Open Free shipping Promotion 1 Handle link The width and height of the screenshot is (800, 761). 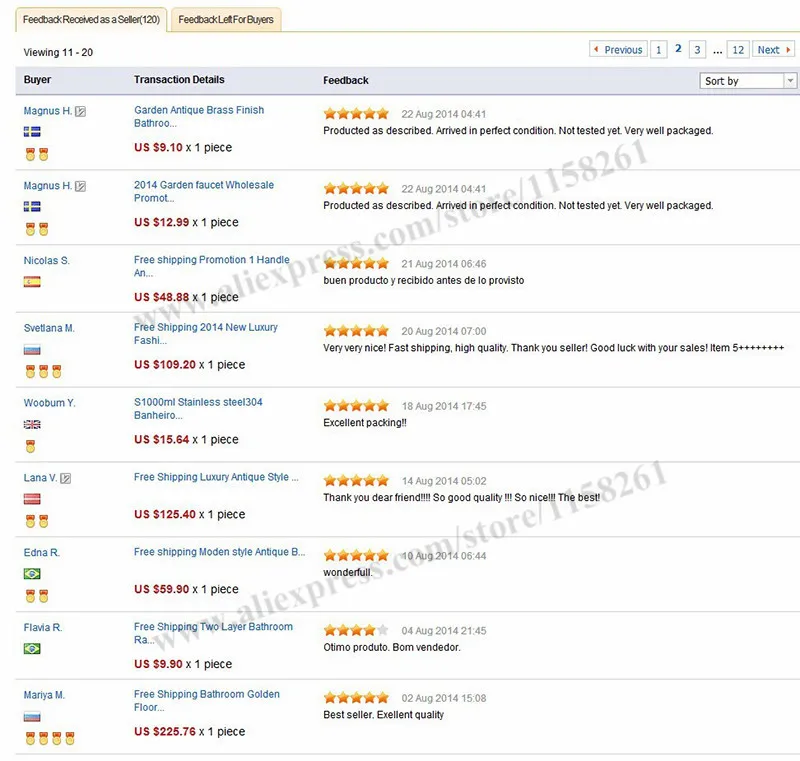point(212,266)
